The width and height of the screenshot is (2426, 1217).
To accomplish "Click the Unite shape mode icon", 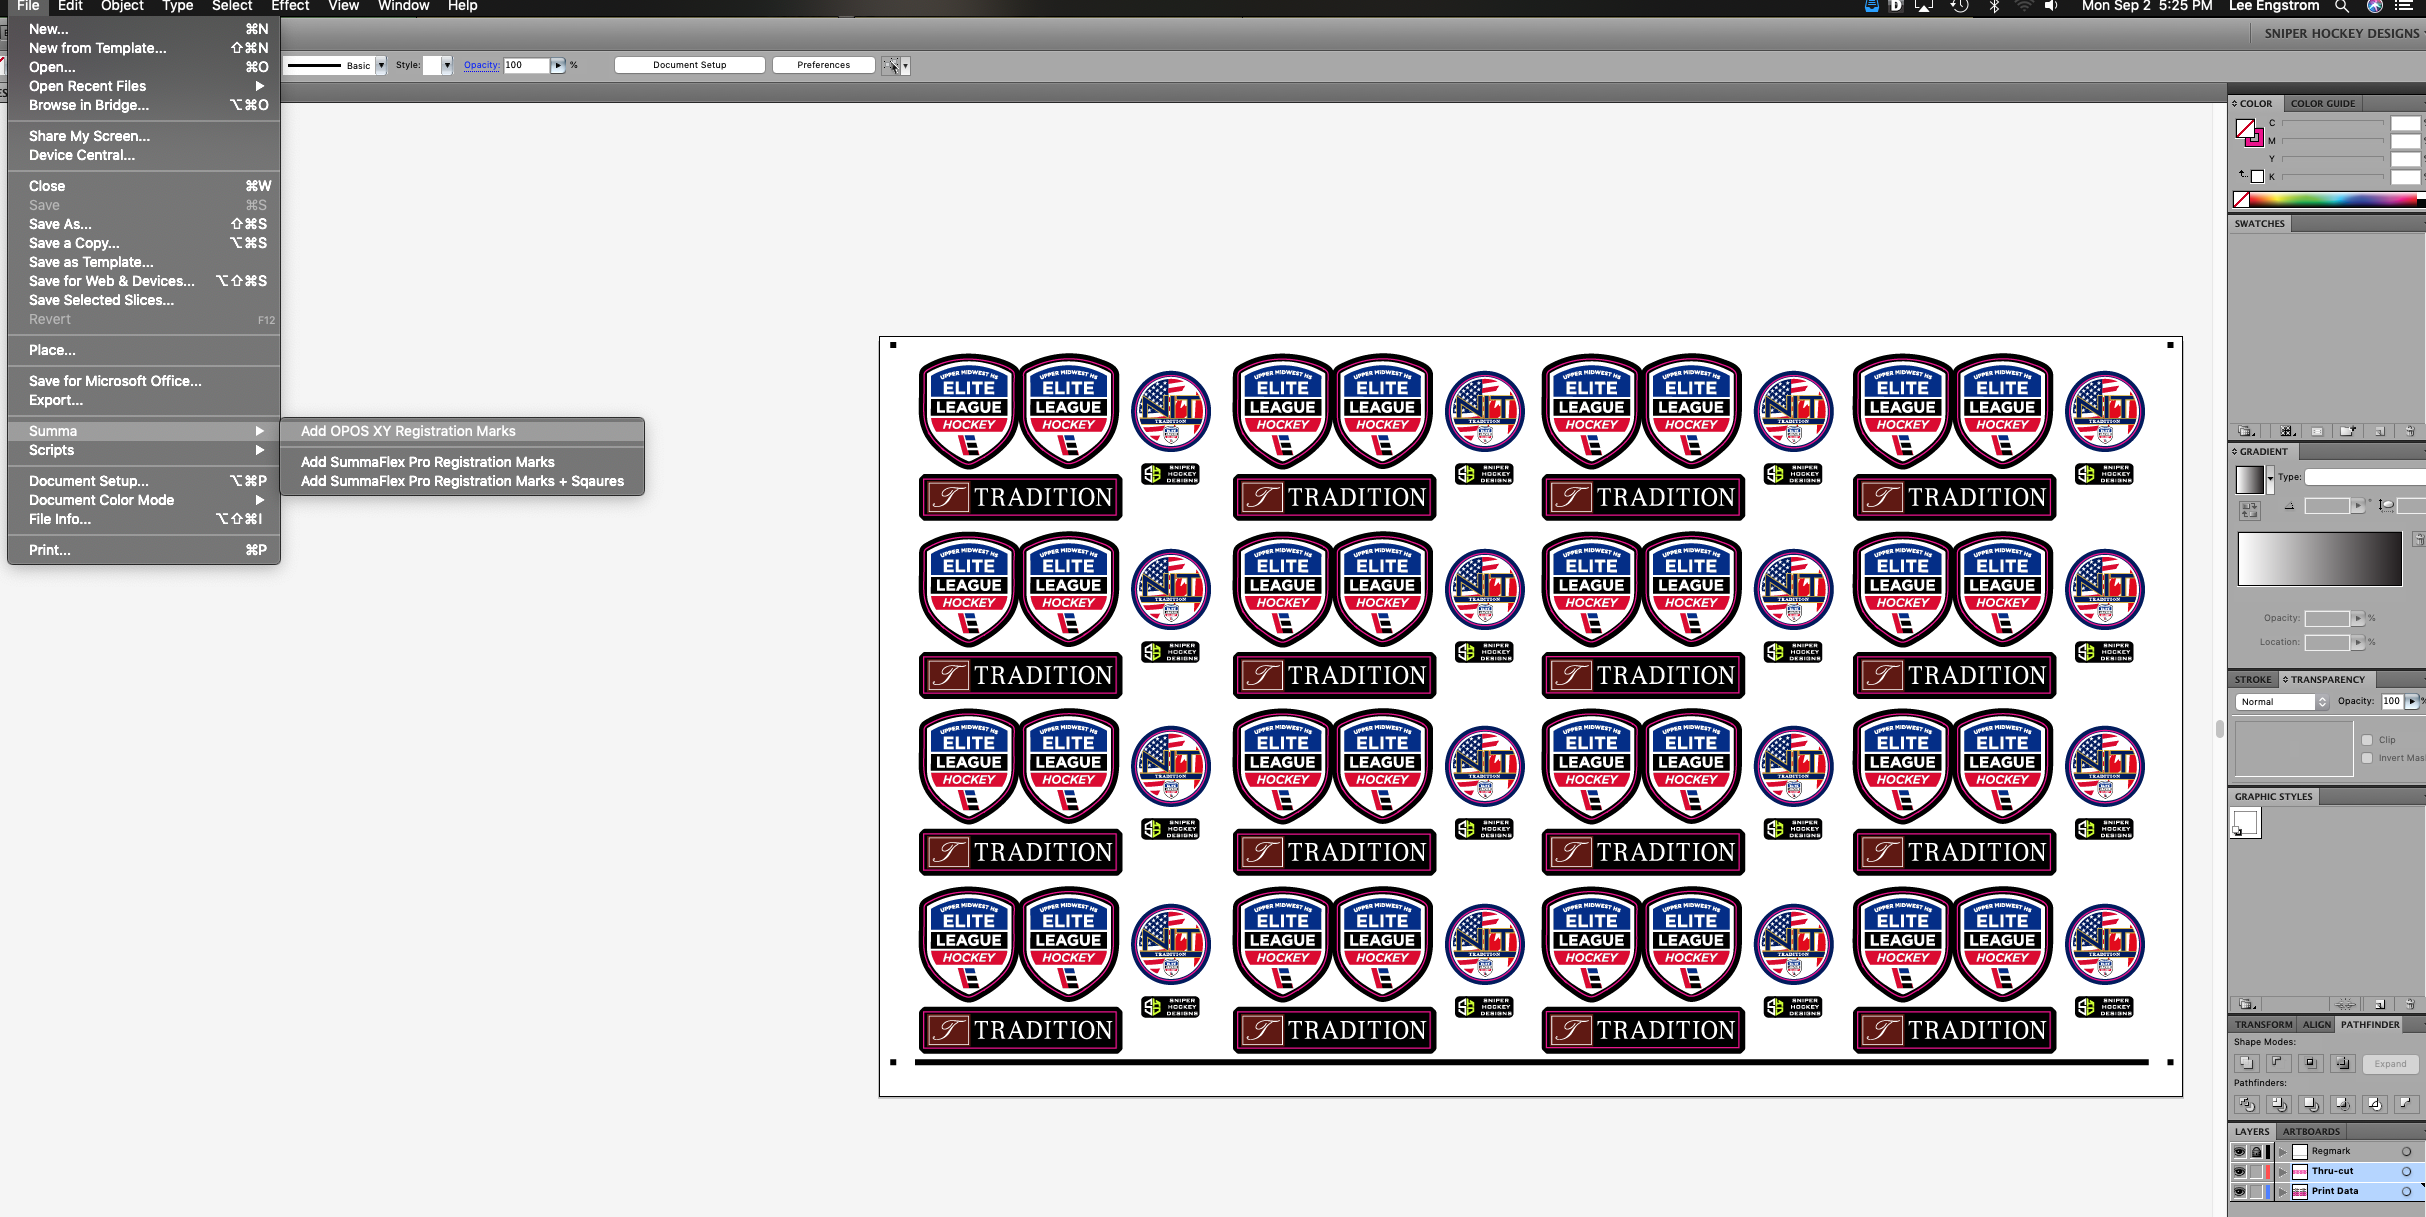I will (2246, 1063).
